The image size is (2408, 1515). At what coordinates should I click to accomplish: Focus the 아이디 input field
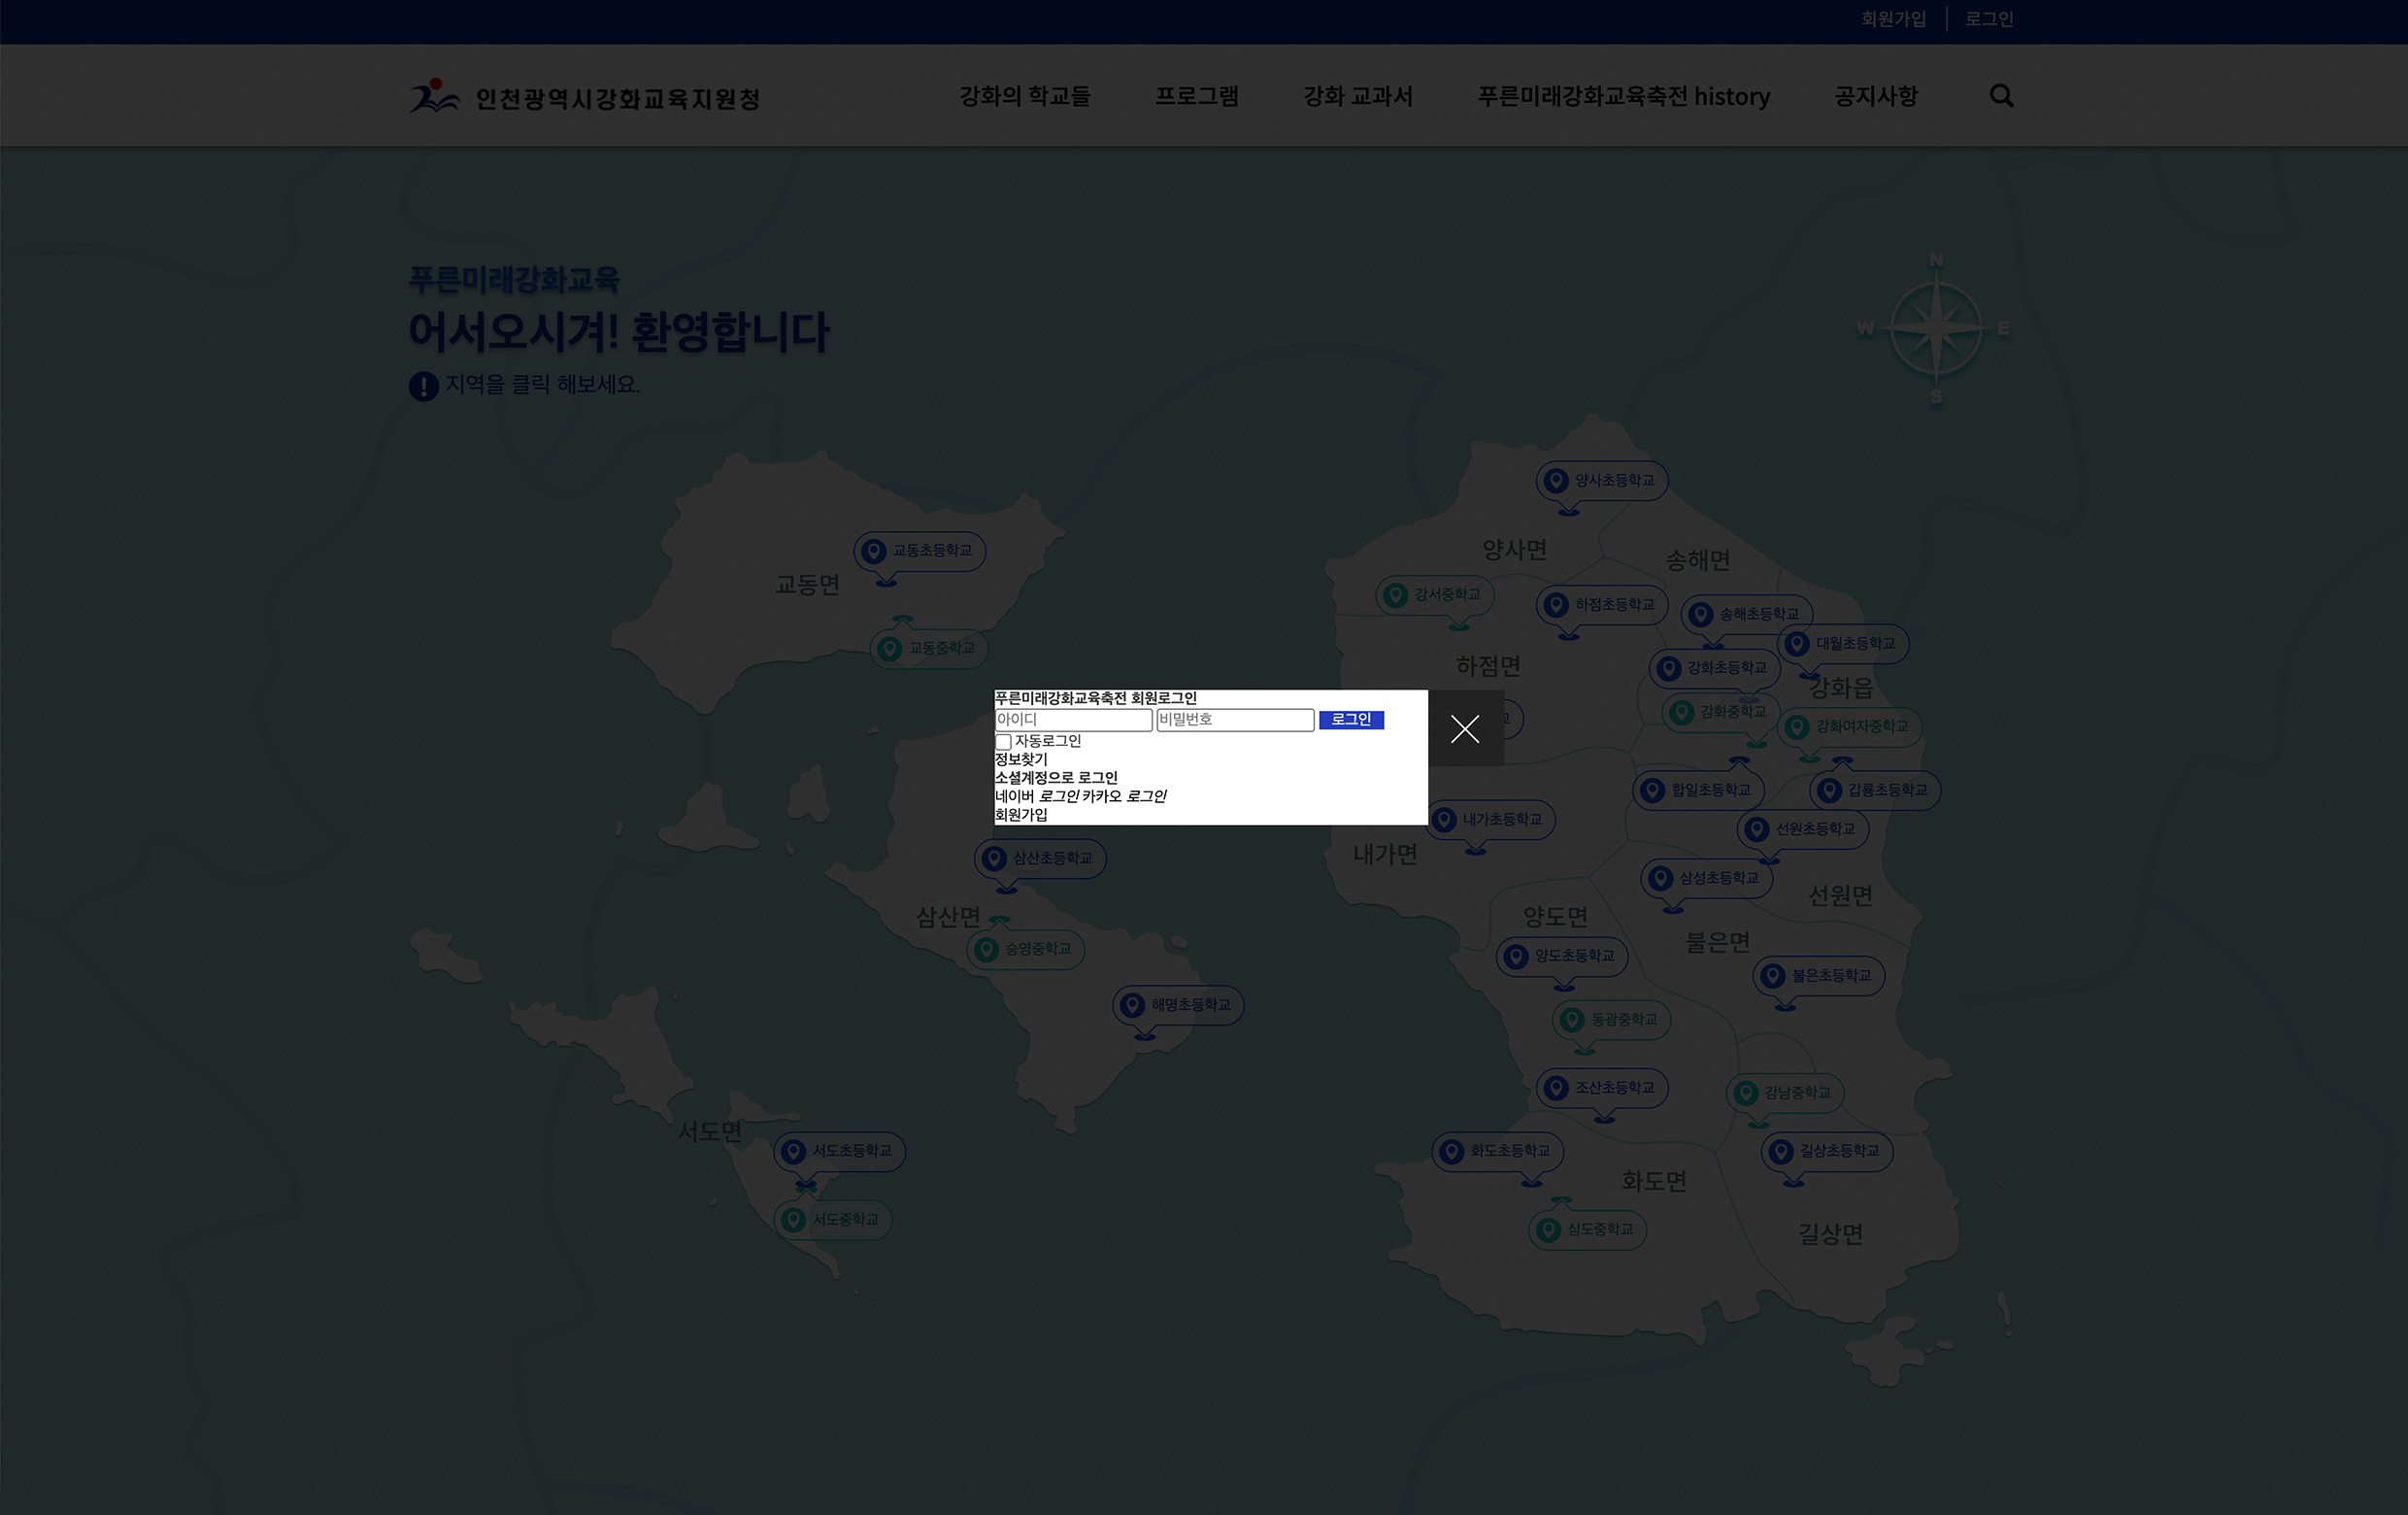point(1074,720)
